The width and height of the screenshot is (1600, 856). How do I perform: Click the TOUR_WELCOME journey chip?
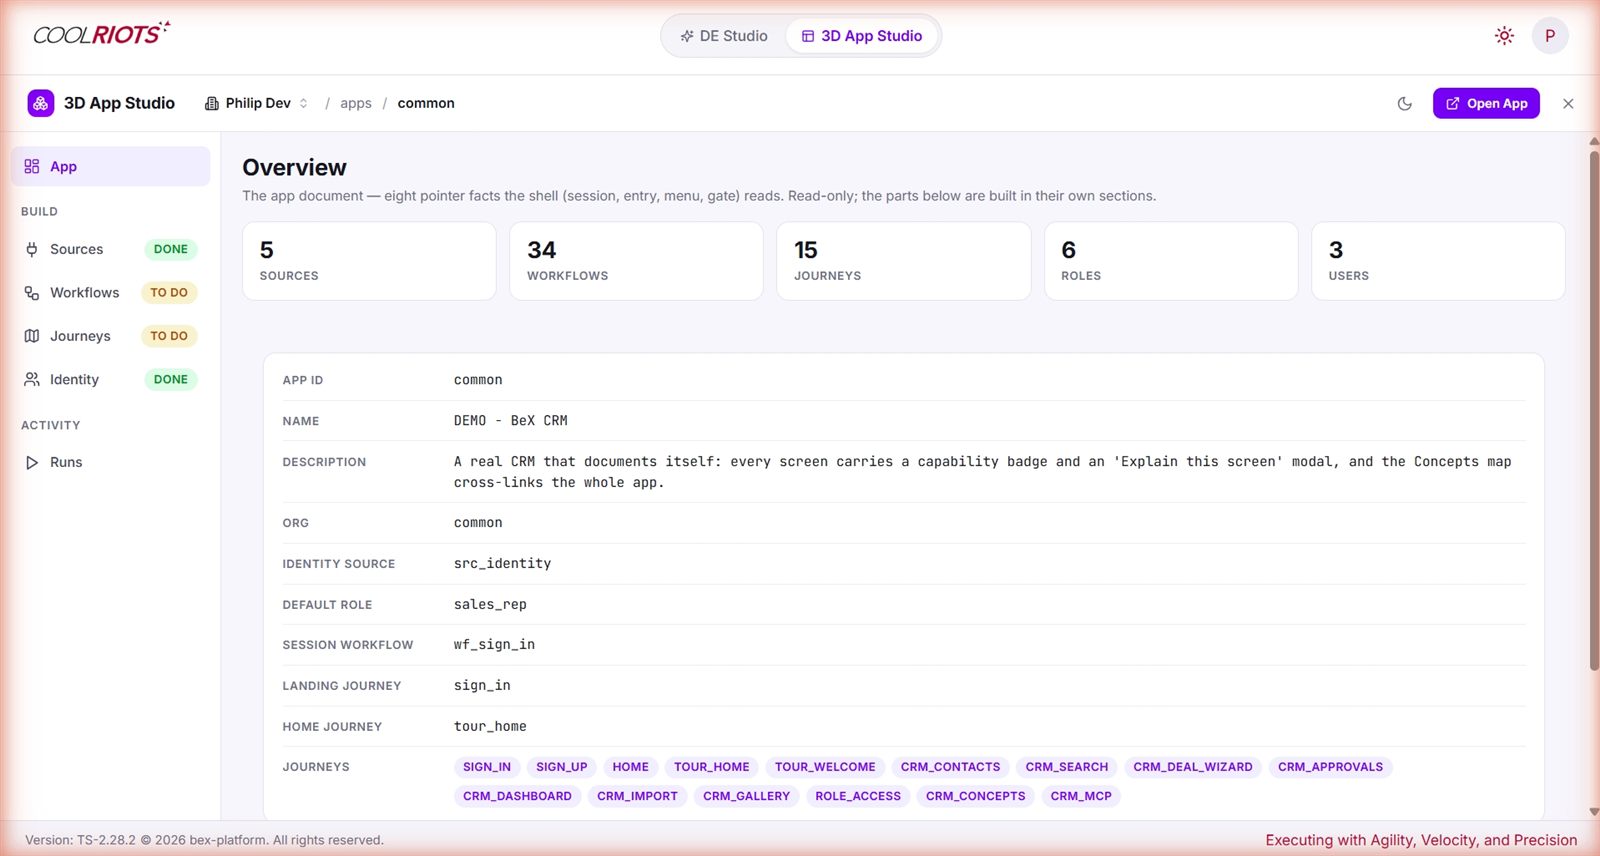click(825, 767)
